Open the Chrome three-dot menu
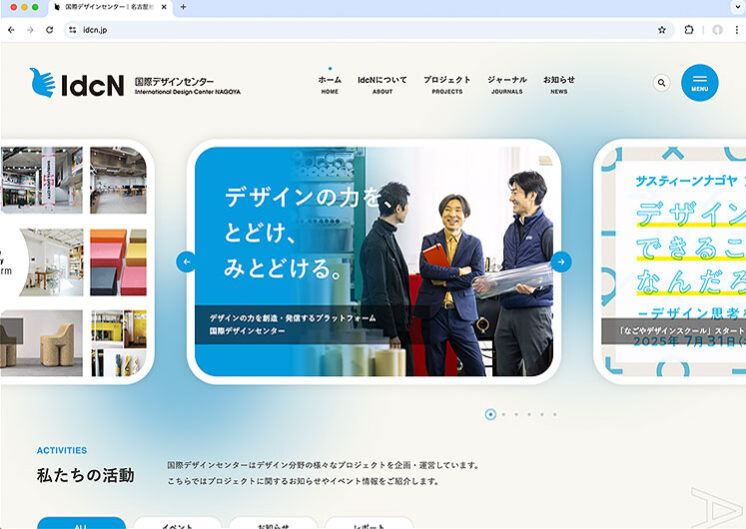 pyautogui.click(x=736, y=30)
